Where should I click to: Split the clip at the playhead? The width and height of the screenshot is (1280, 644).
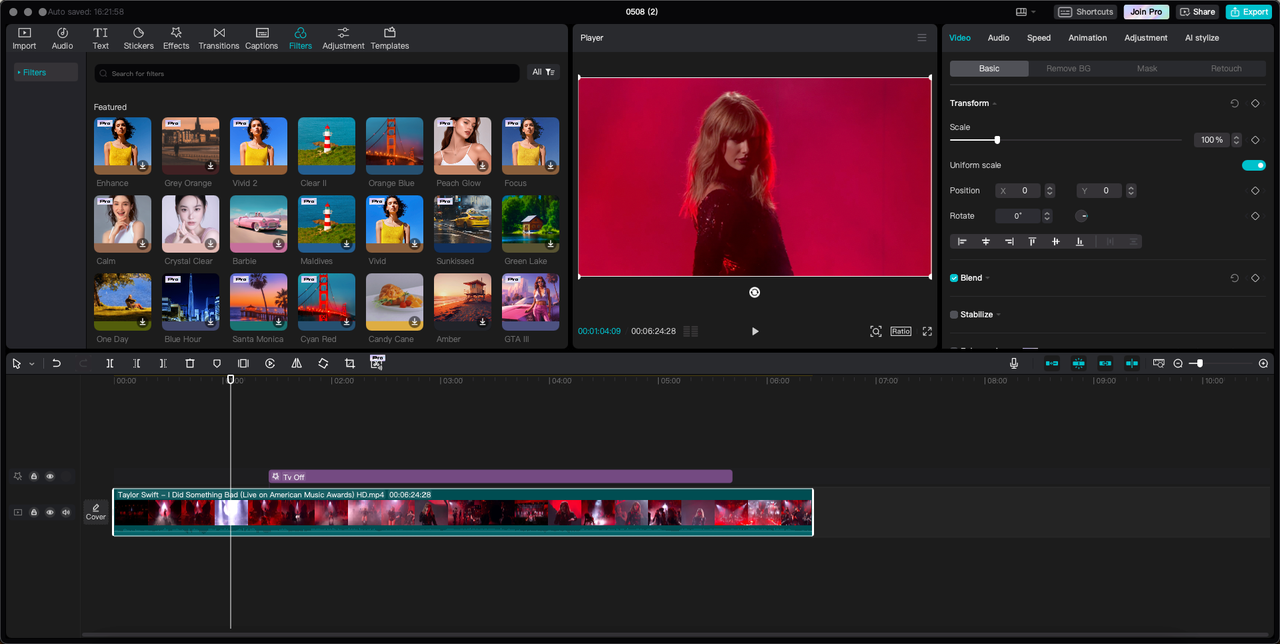coord(110,364)
